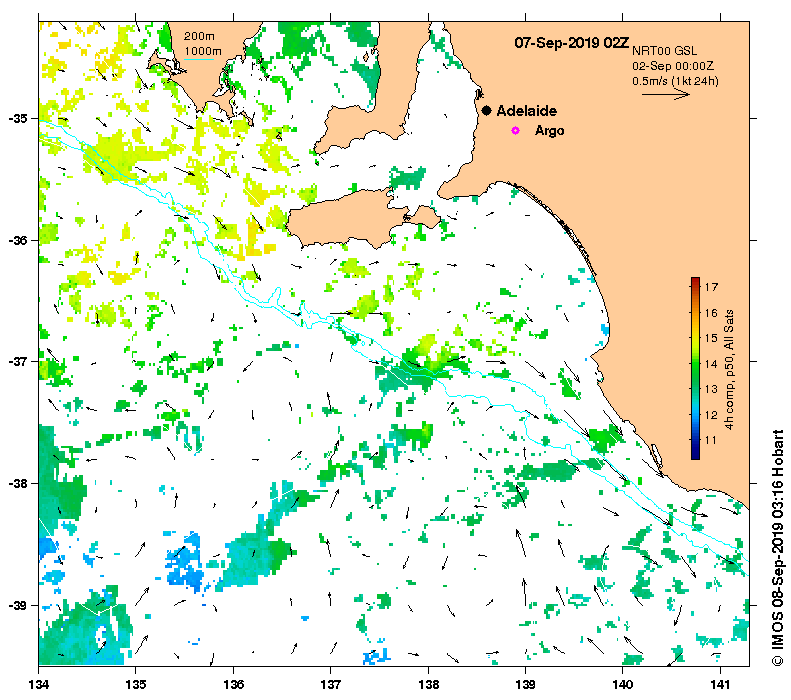This screenshot has height=700, width=791.
Task: Click the 13 value on color scale
Action: pos(711,389)
